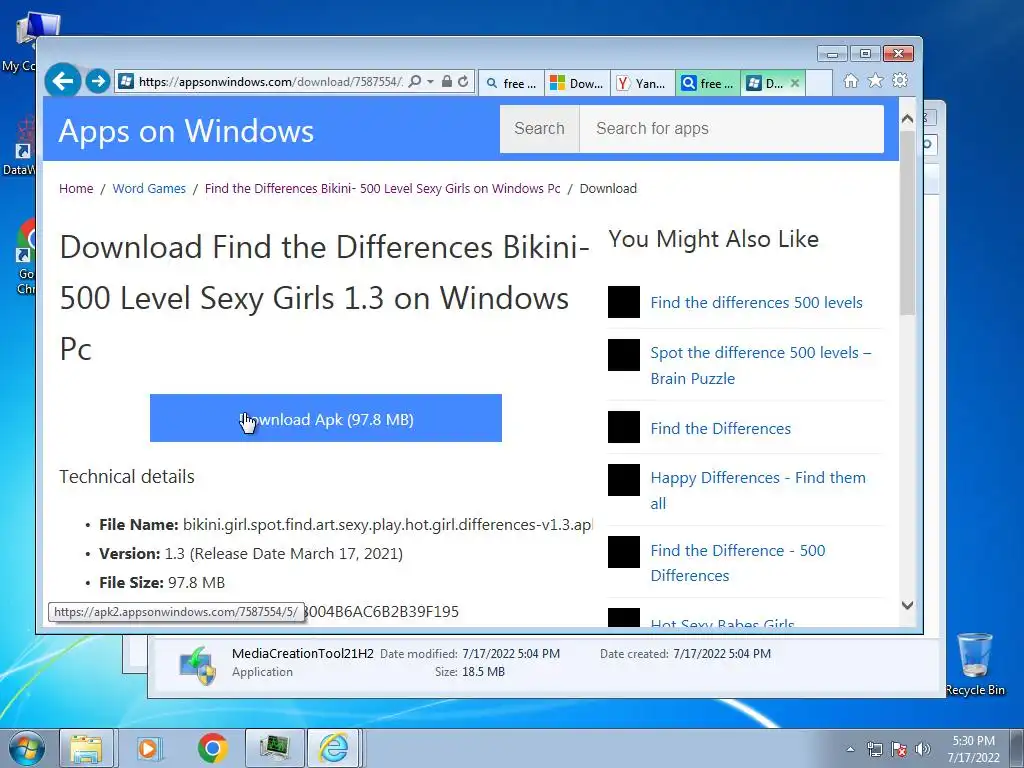The width and height of the screenshot is (1024, 768).
Task: Click the address bar URL field
Action: (x=270, y=82)
